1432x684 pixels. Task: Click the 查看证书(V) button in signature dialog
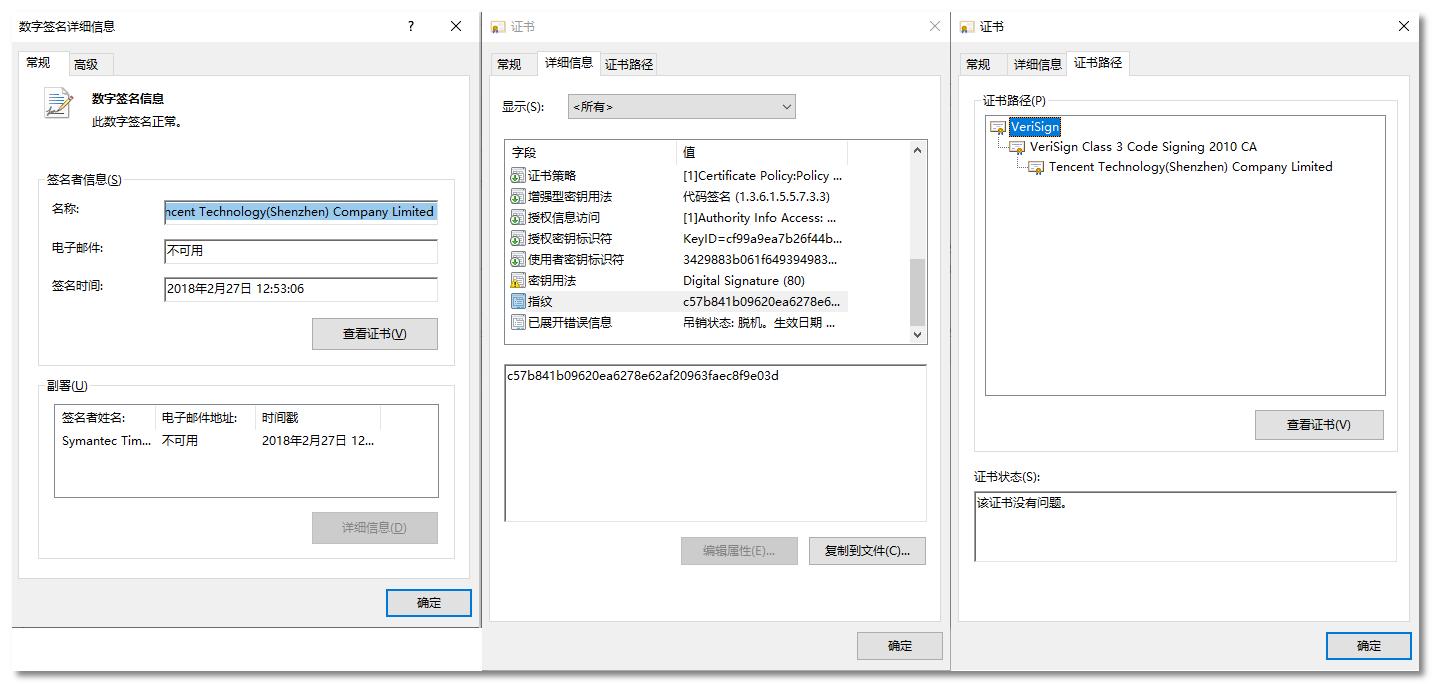pyautogui.click(x=374, y=333)
